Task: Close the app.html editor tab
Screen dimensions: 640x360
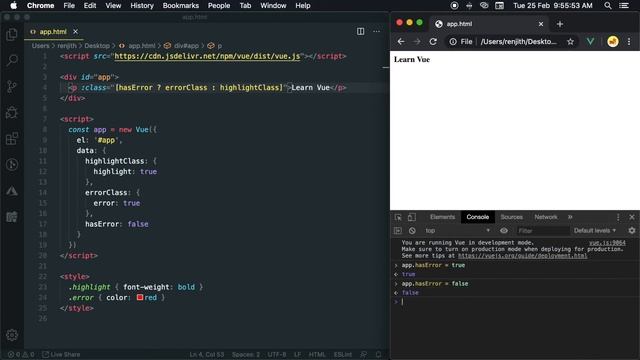Action: [76, 31]
